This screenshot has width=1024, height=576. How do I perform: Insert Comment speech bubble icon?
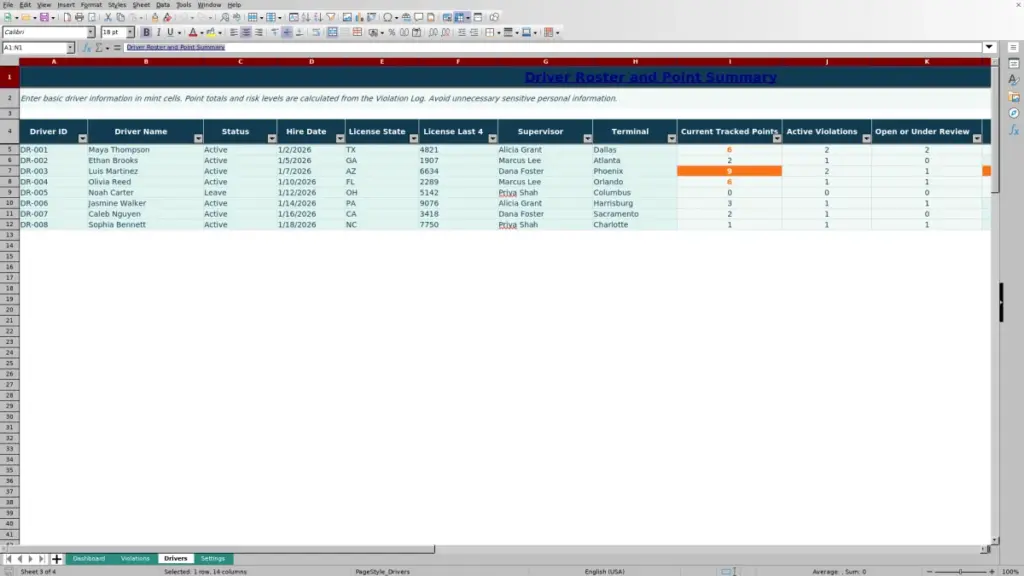point(419,18)
